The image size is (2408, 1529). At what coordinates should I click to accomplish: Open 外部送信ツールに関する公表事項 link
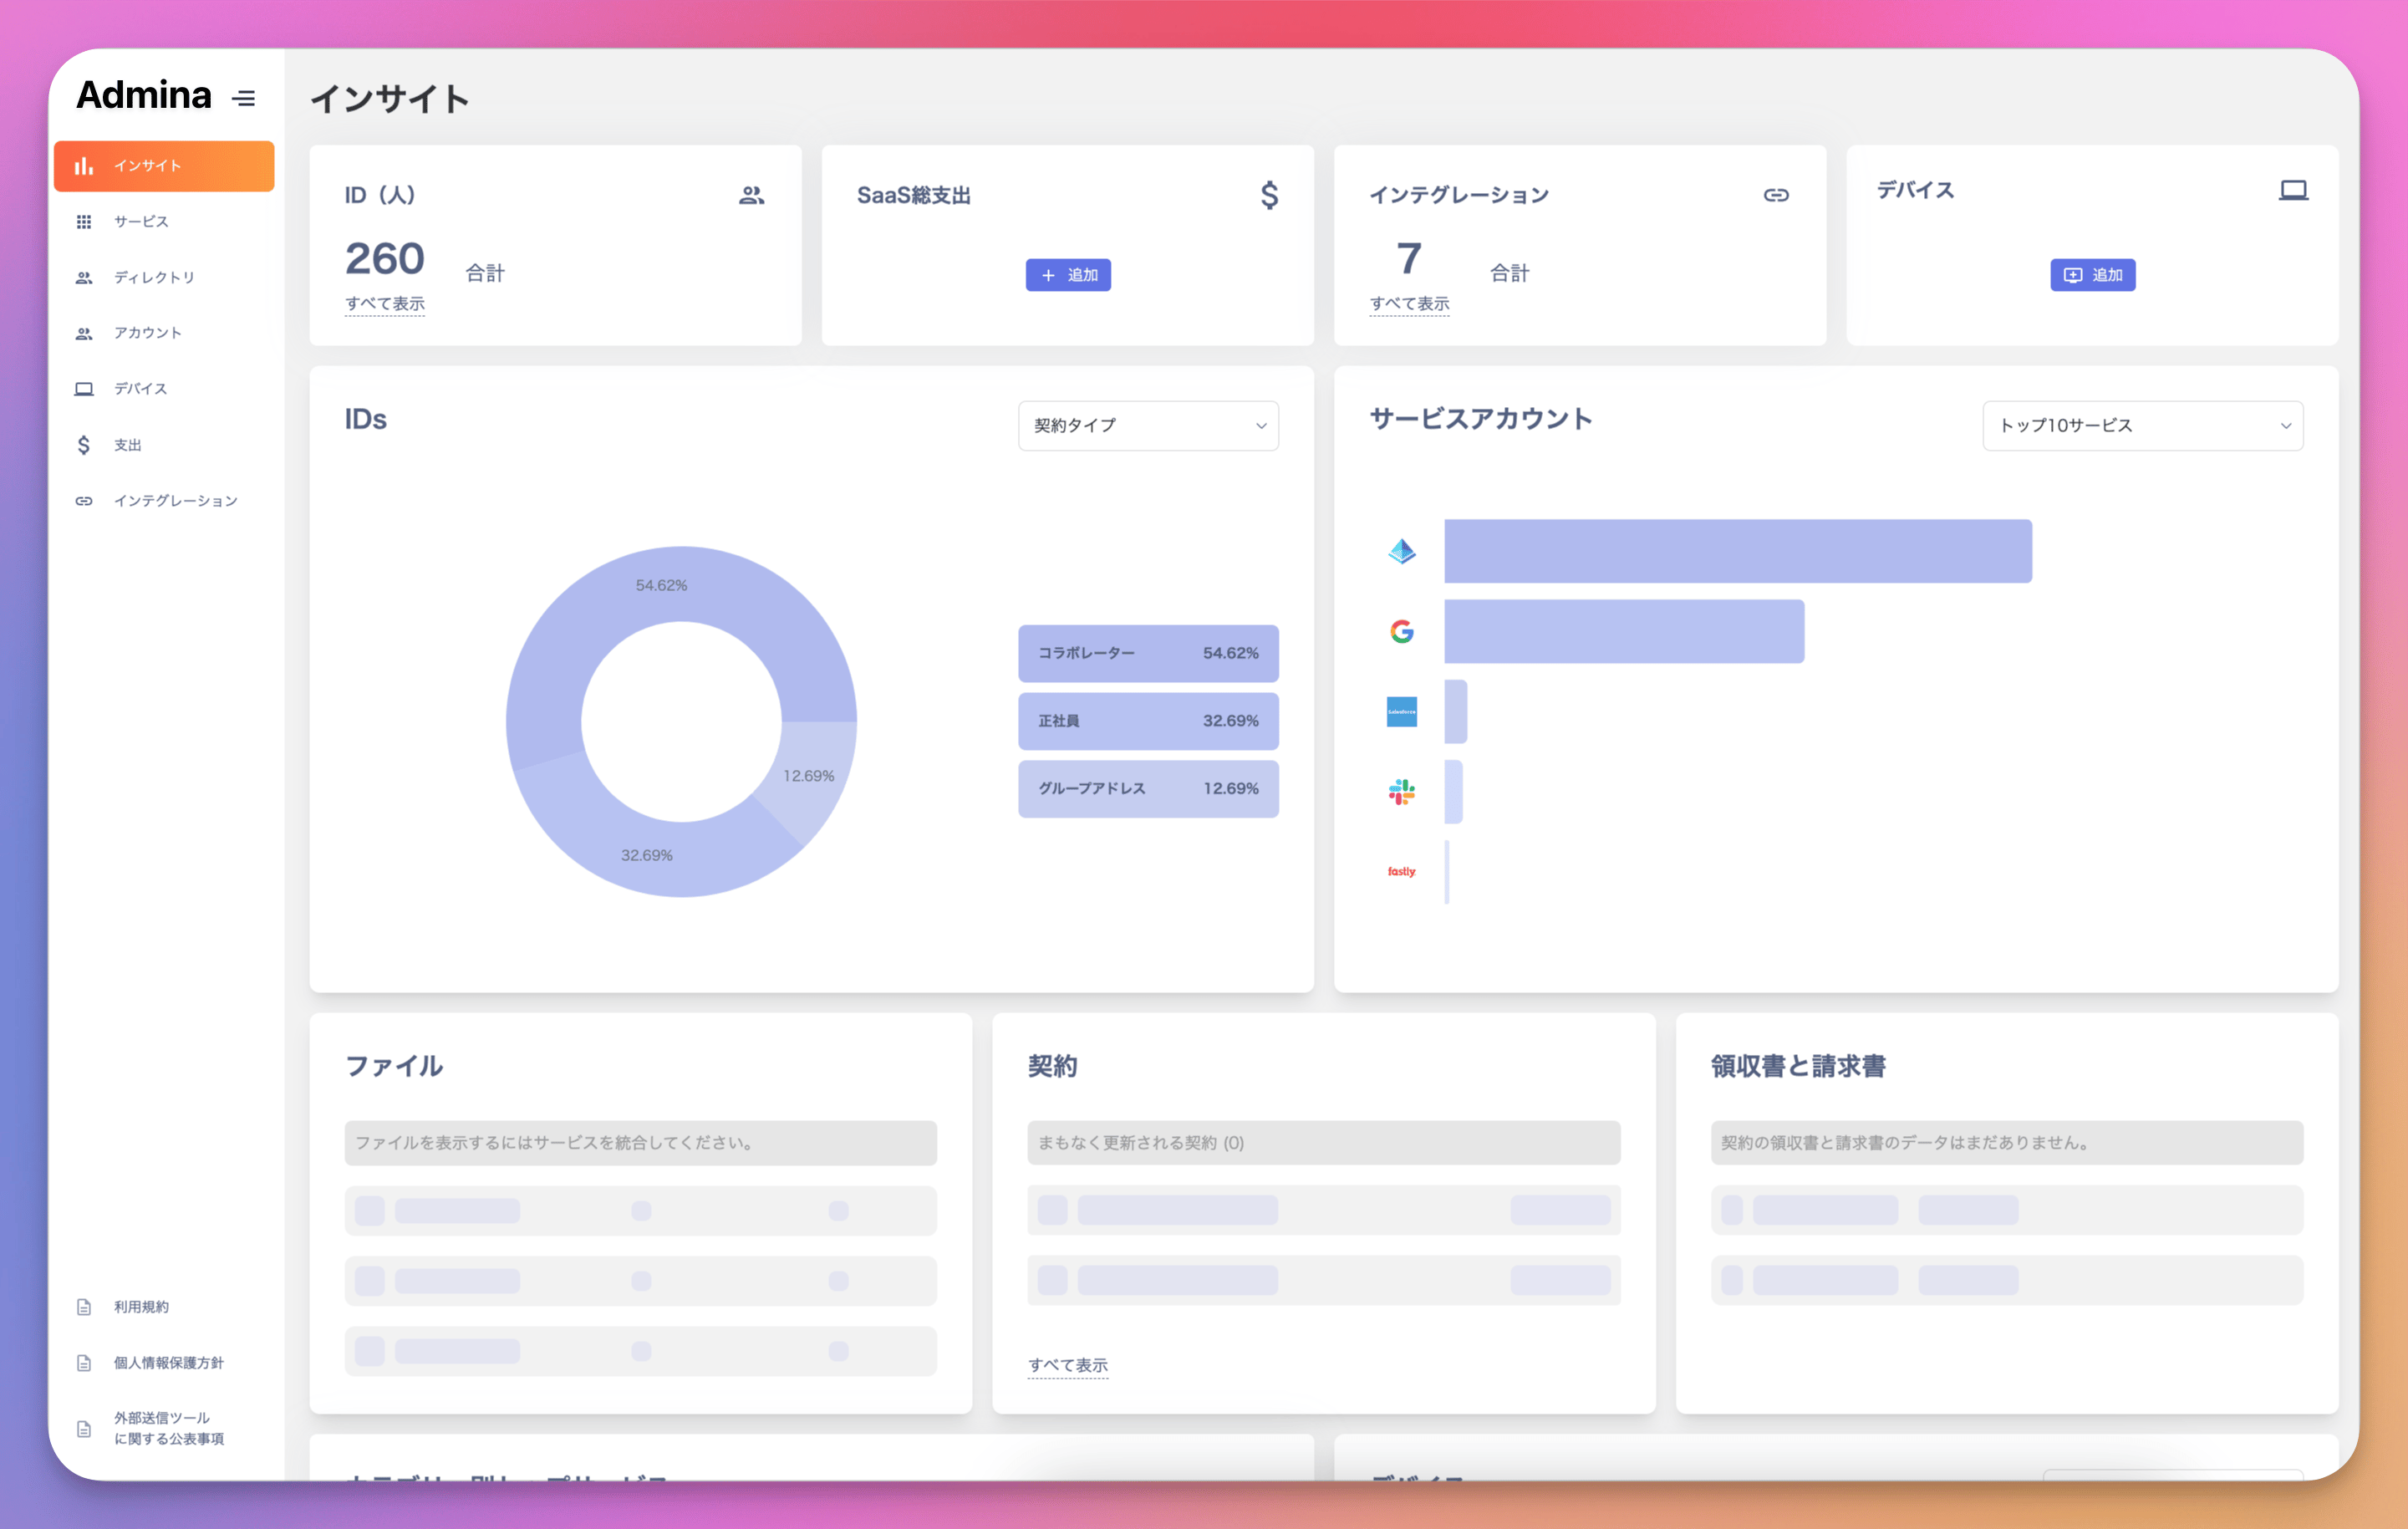point(169,1429)
